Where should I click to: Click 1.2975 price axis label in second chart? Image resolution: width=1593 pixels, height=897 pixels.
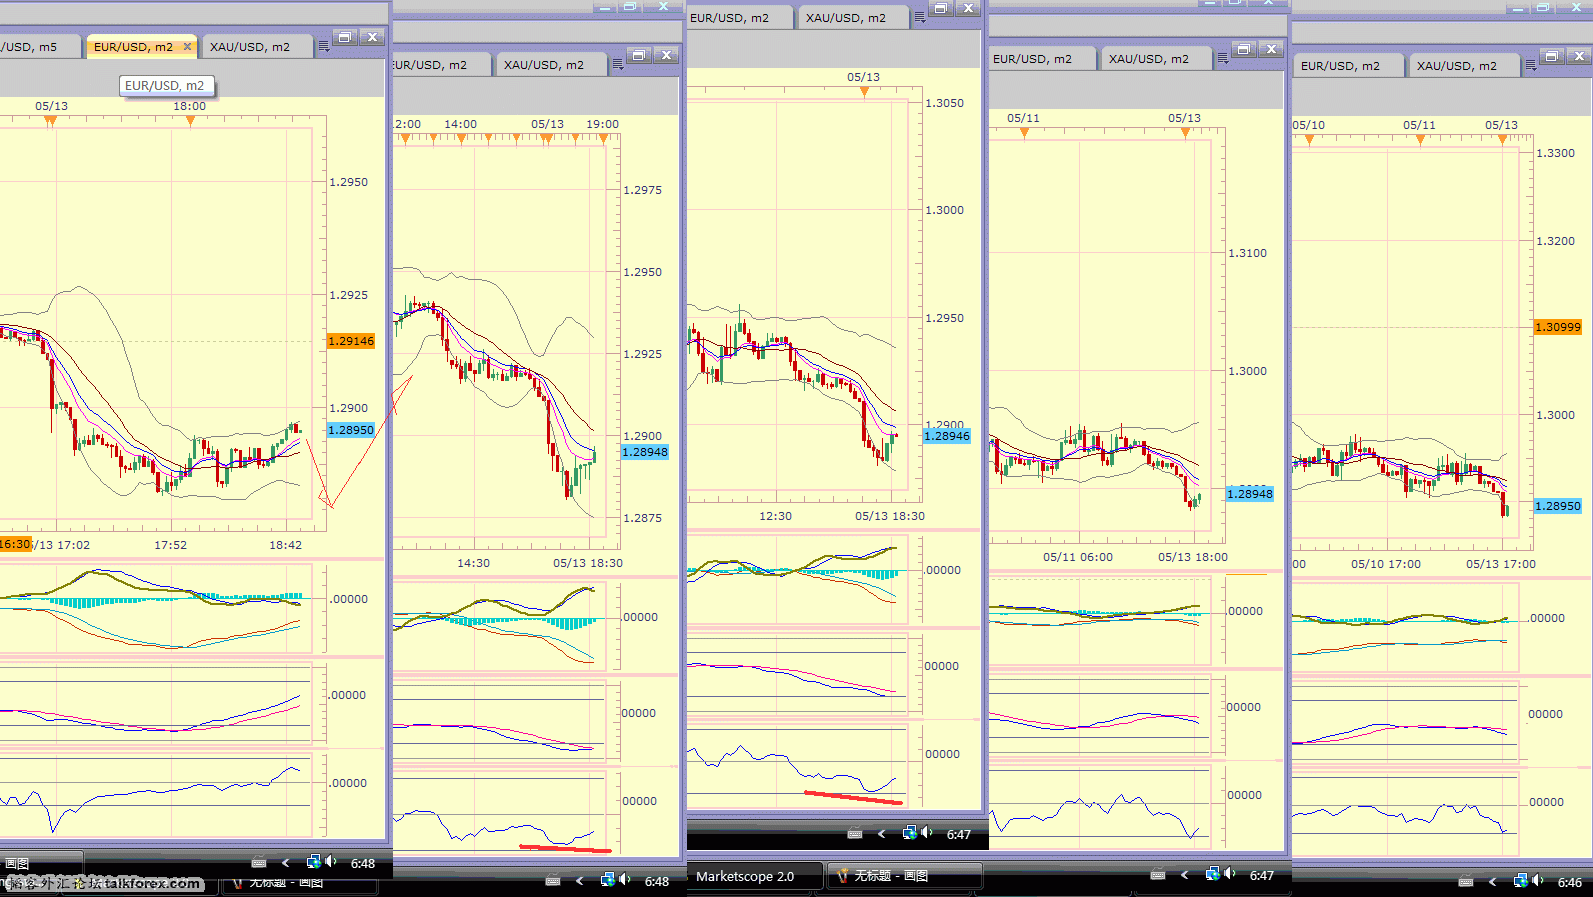(x=642, y=190)
